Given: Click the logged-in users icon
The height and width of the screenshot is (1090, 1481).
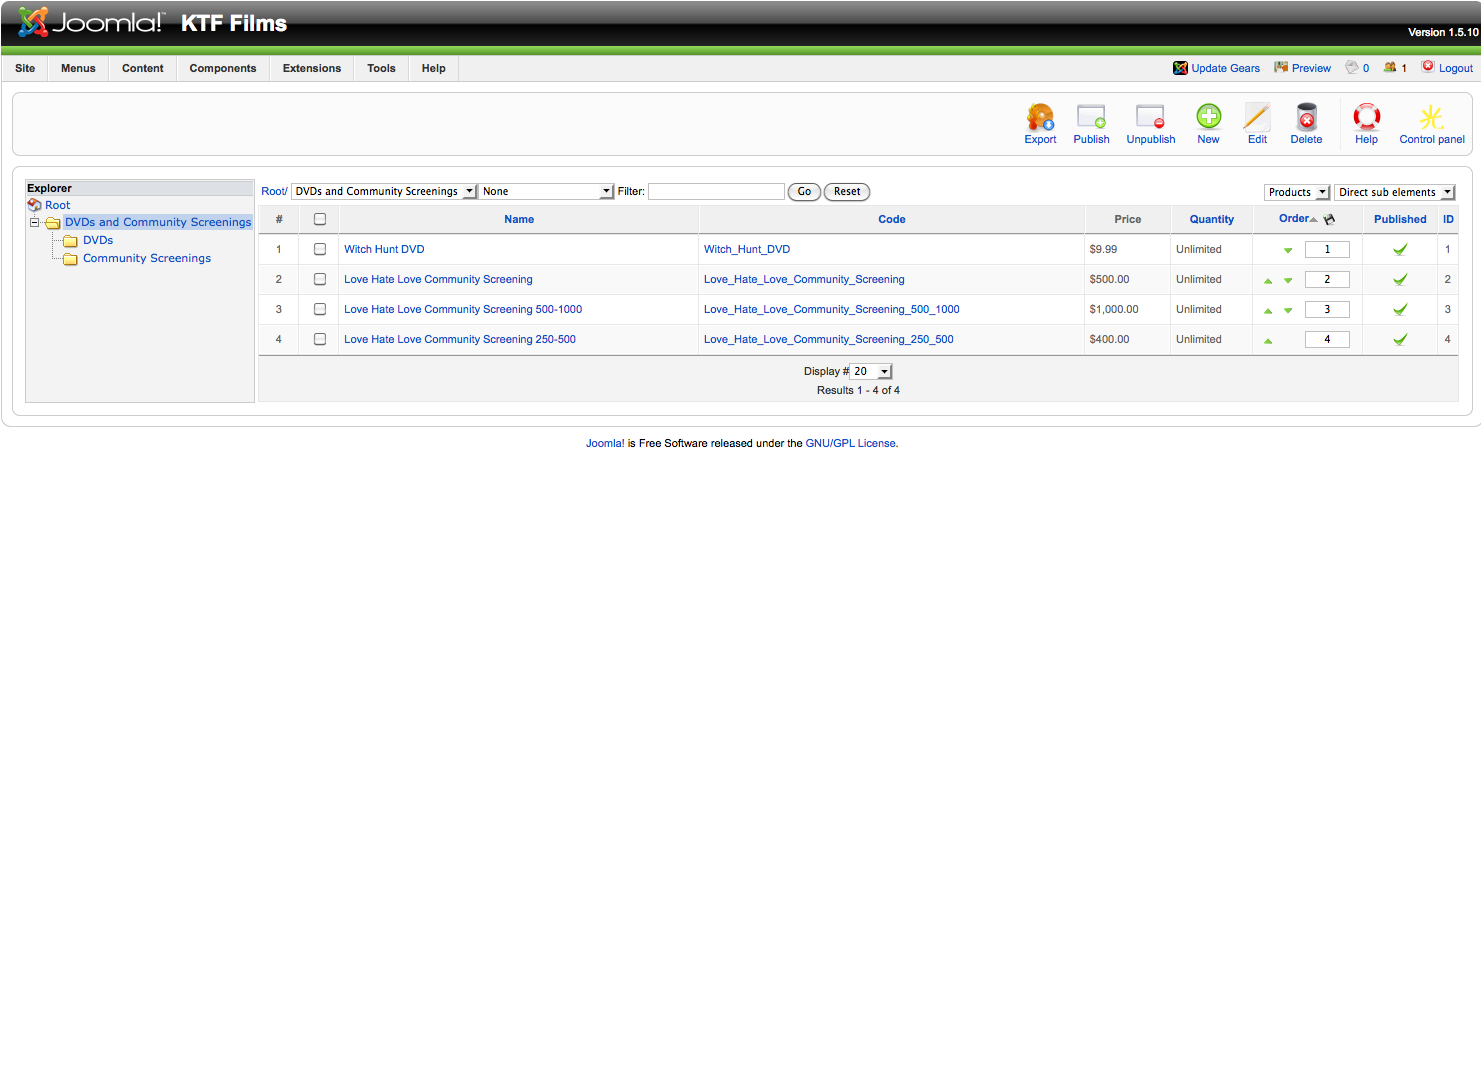Looking at the screenshot, I should (1390, 67).
